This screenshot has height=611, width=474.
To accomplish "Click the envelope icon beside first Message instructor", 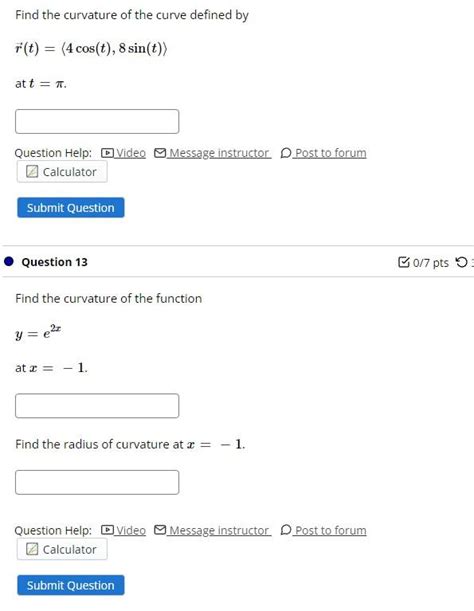I will click(x=160, y=153).
